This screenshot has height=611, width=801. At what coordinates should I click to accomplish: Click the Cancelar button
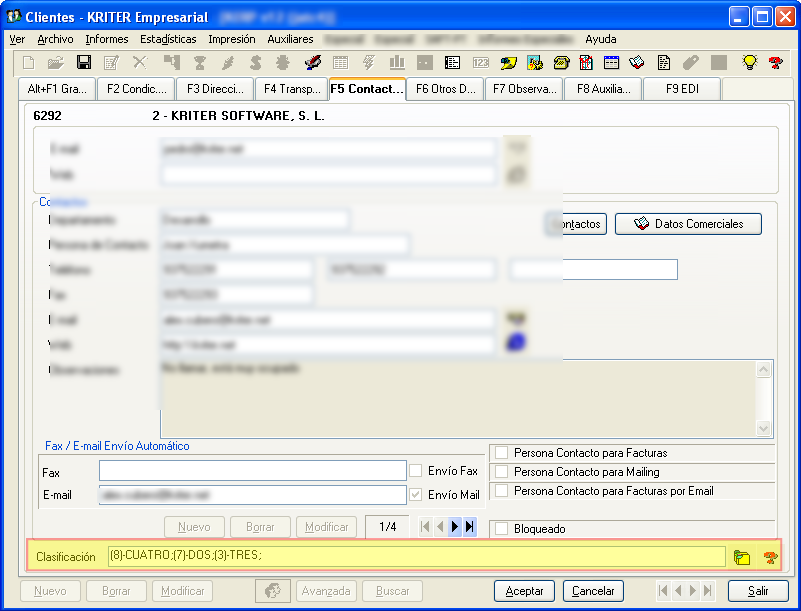pos(593,591)
